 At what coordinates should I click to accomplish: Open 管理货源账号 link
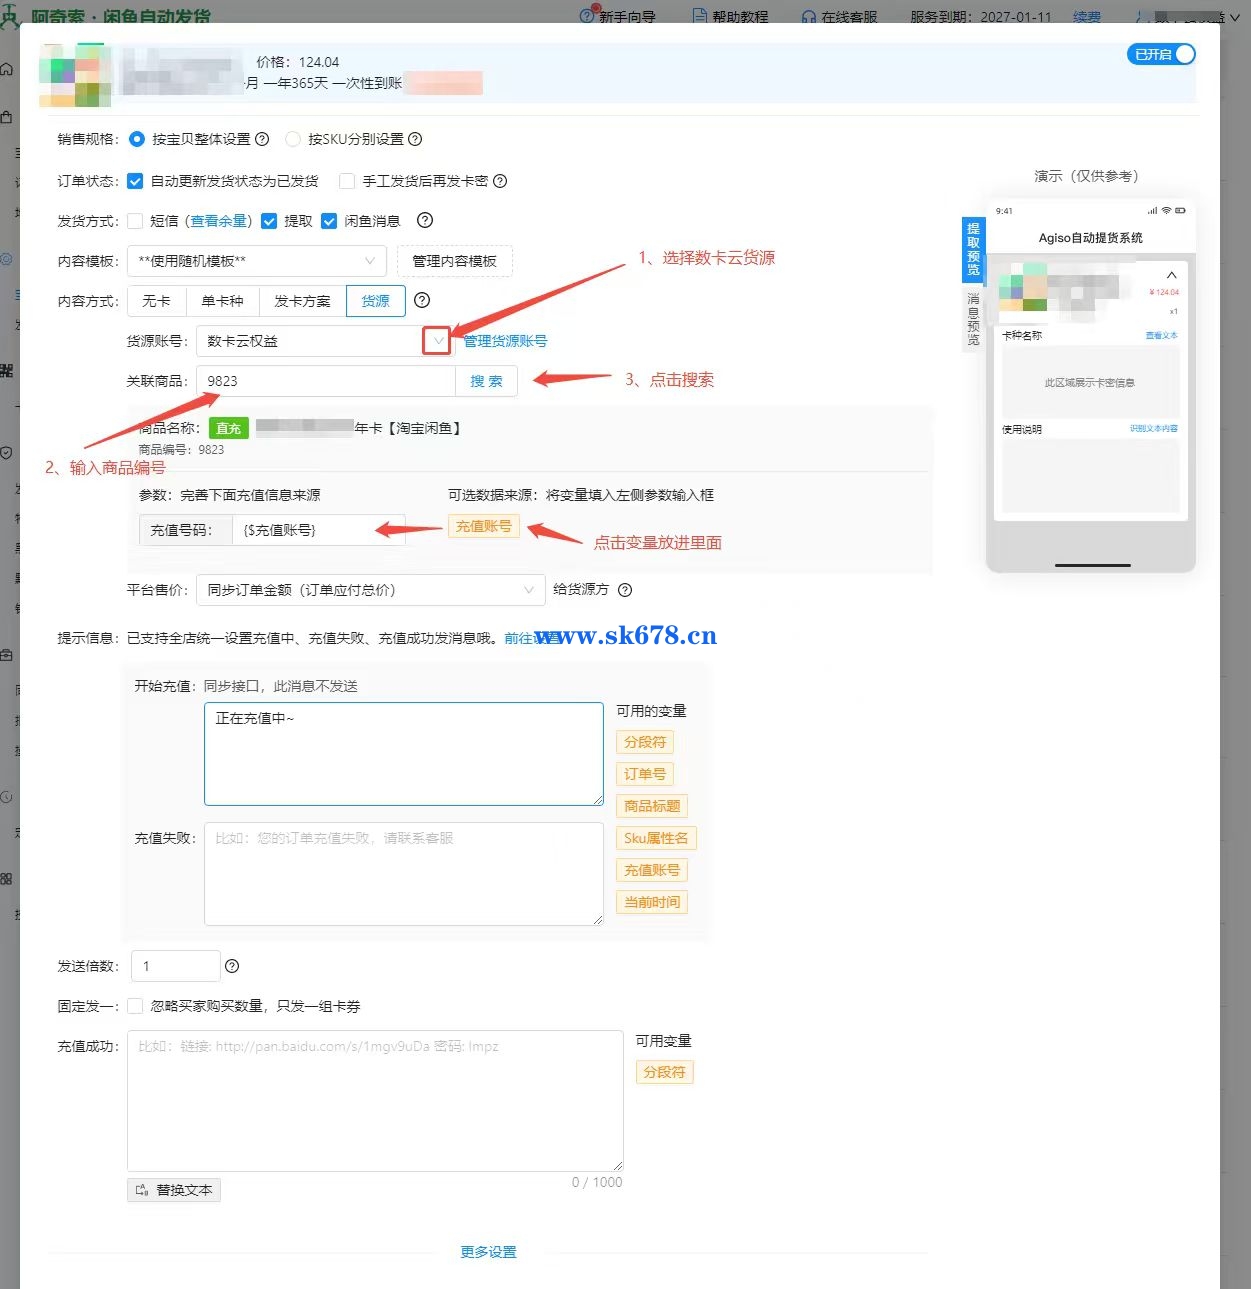pyautogui.click(x=505, y=341)
